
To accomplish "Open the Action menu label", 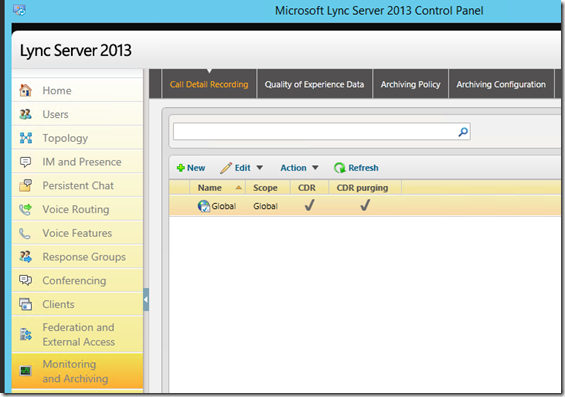I will click(x=293, y=168).
